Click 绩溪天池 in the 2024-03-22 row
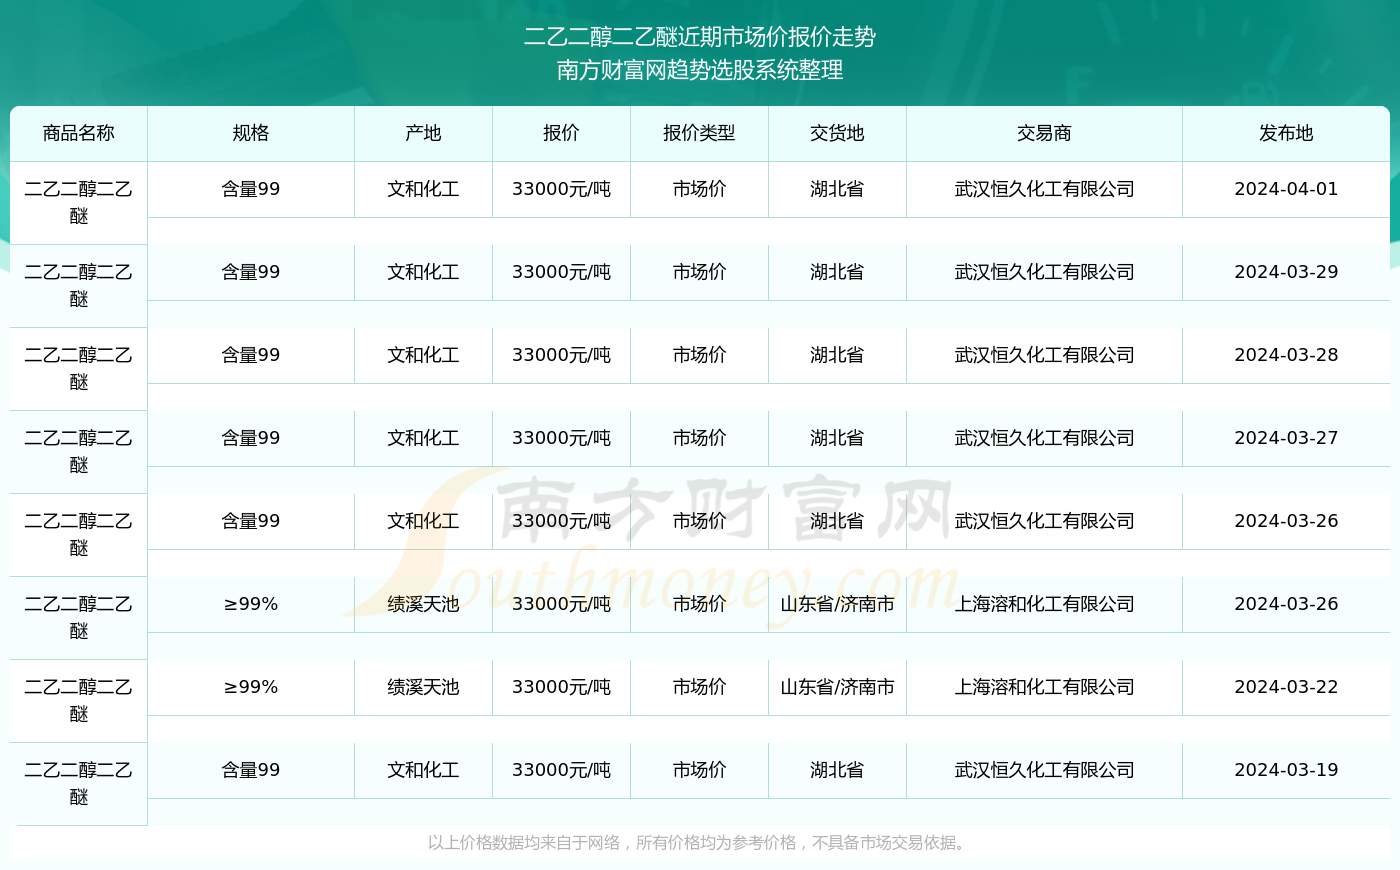 click(x=423, y=687)
